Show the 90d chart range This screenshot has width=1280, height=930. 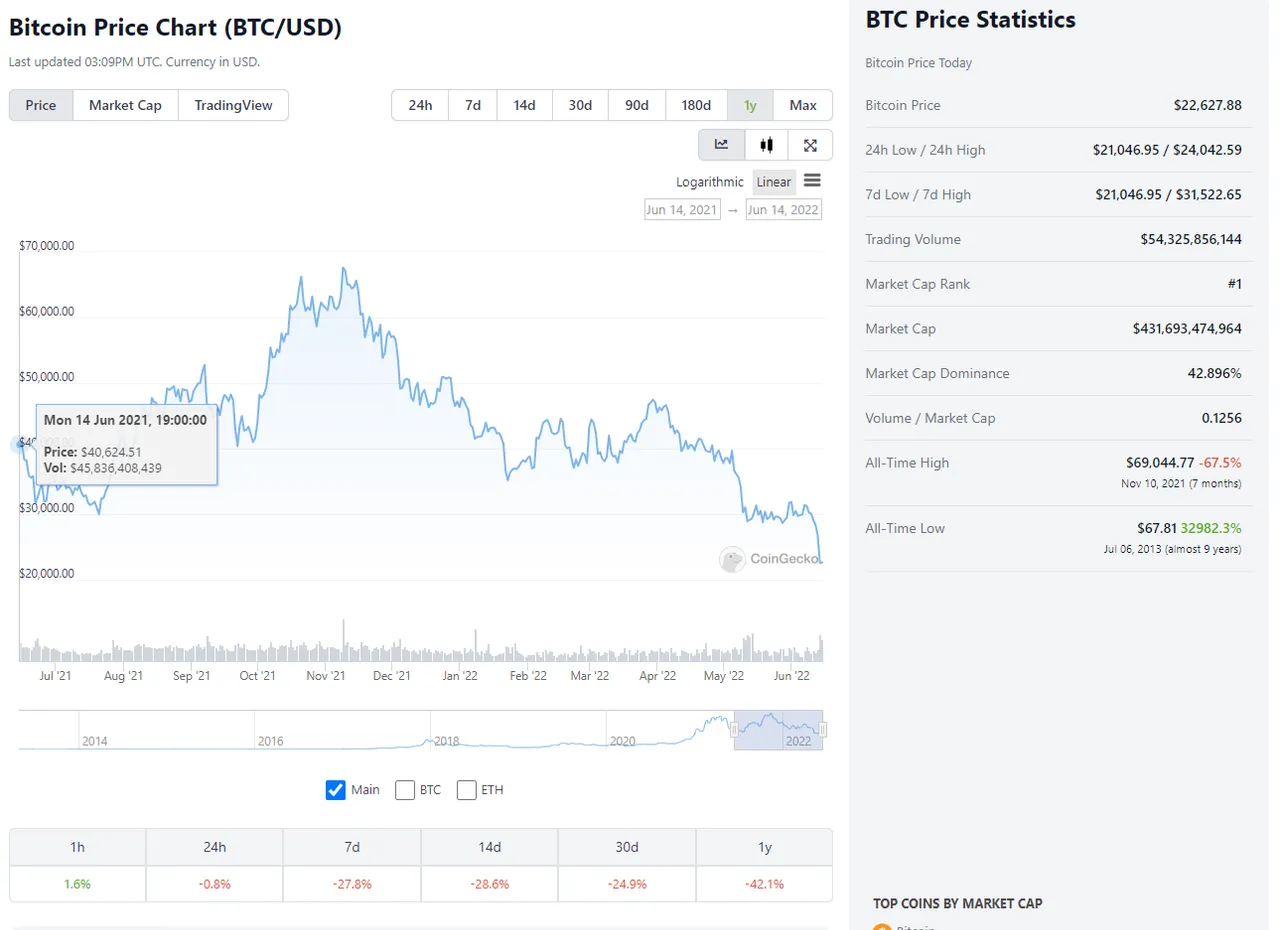(637, 105)
